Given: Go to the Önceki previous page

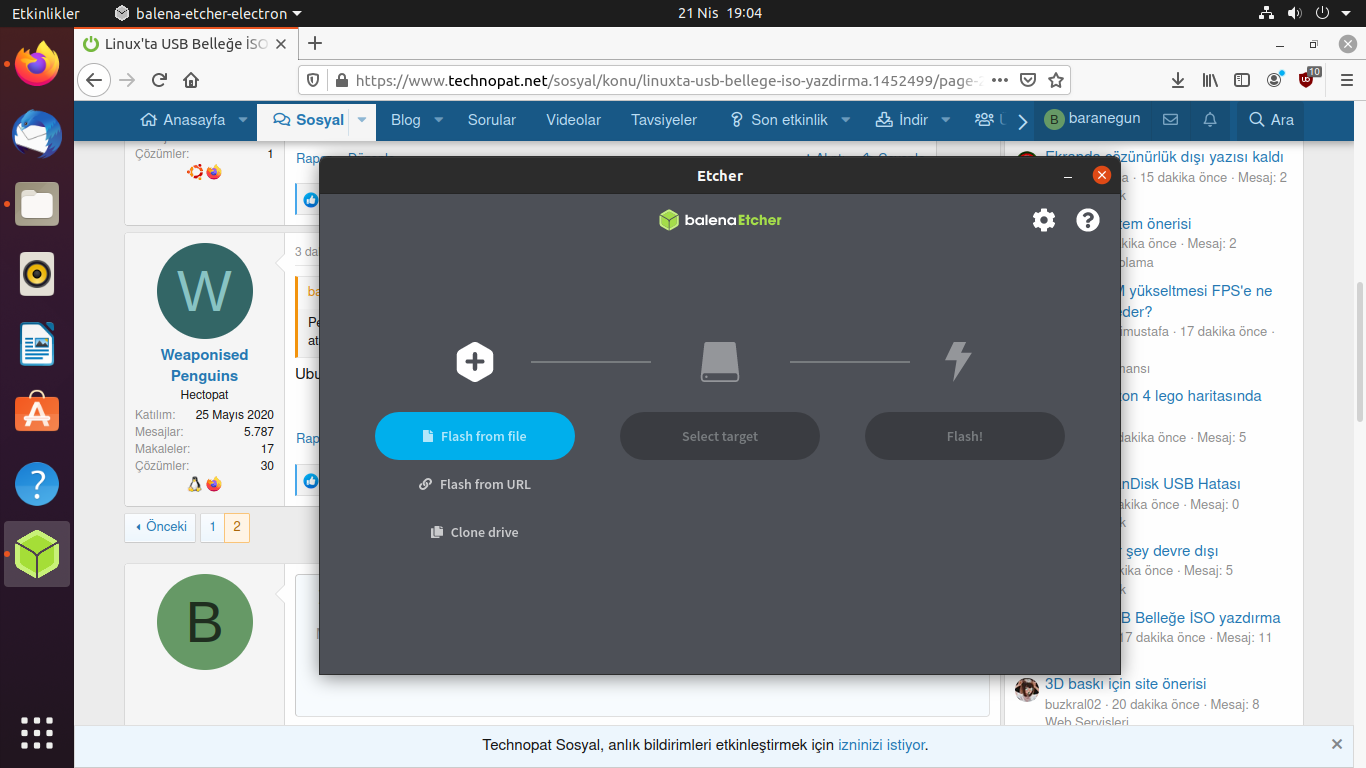Looking at the screenshot, I should (x=160, y=527).
